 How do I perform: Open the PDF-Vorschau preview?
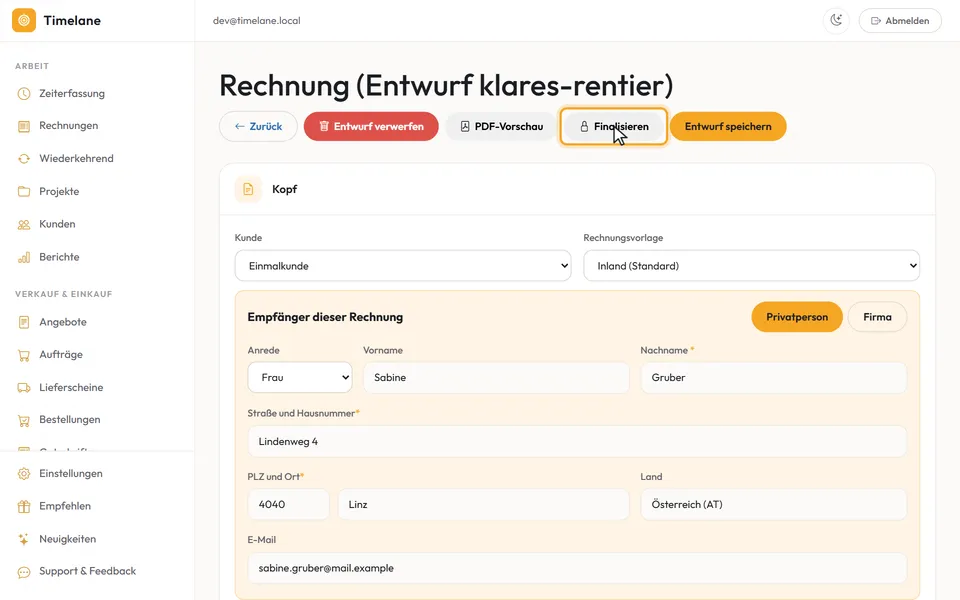tap(501, 127)
